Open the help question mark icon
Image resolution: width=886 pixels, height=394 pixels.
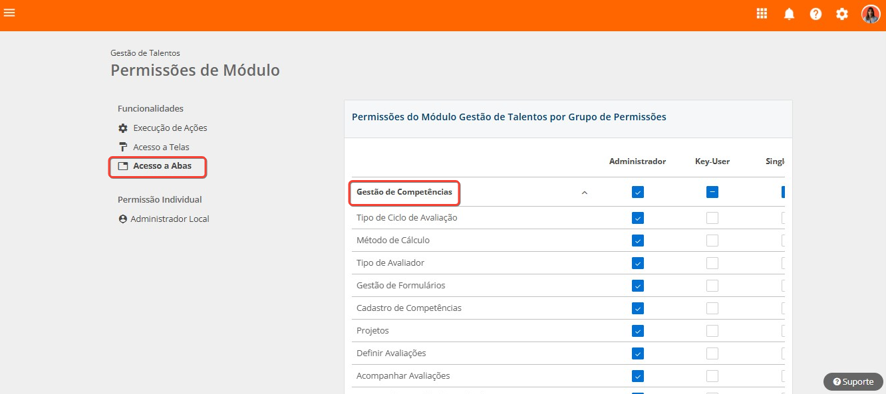tap(815, 14)
